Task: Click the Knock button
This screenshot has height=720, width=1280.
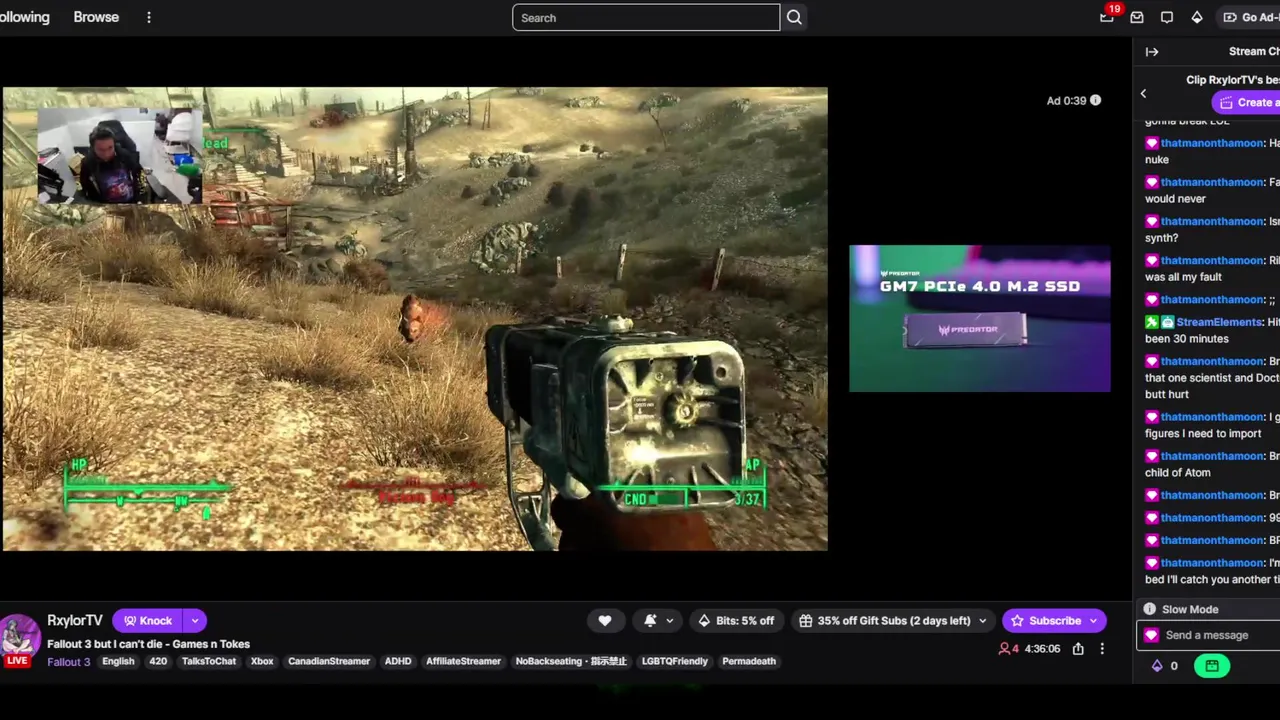Action: [x=148, y=621]
